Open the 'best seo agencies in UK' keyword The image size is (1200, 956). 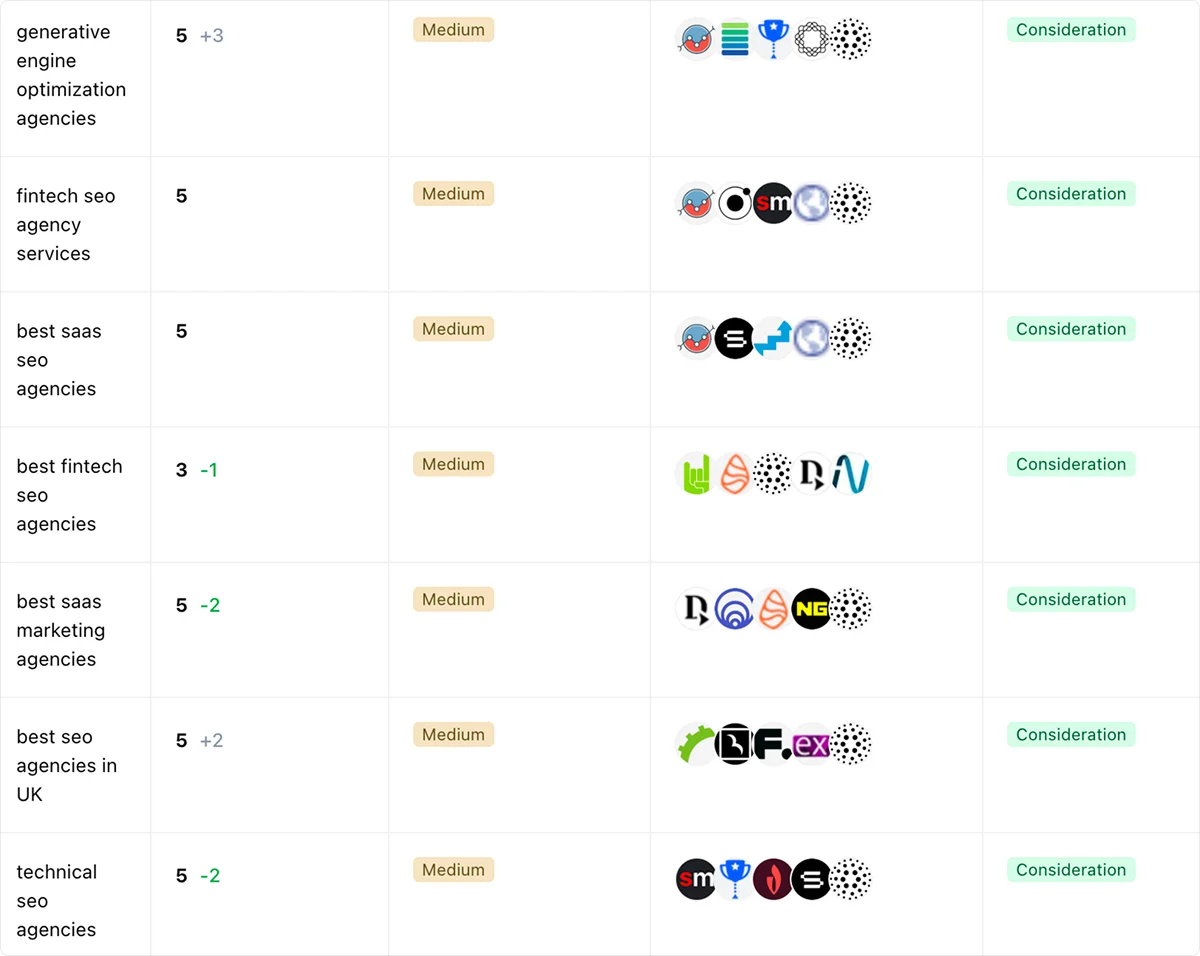(66, 765)
